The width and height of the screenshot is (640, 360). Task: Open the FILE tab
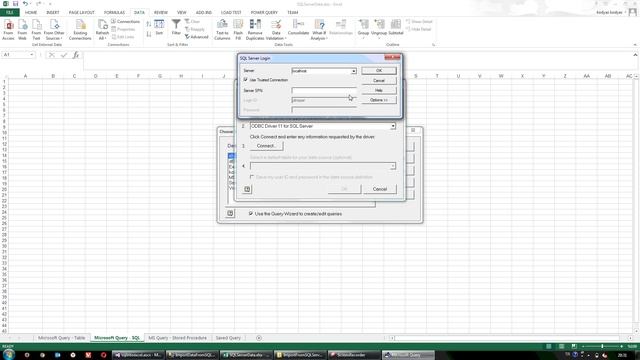click(x=9, y=12)
